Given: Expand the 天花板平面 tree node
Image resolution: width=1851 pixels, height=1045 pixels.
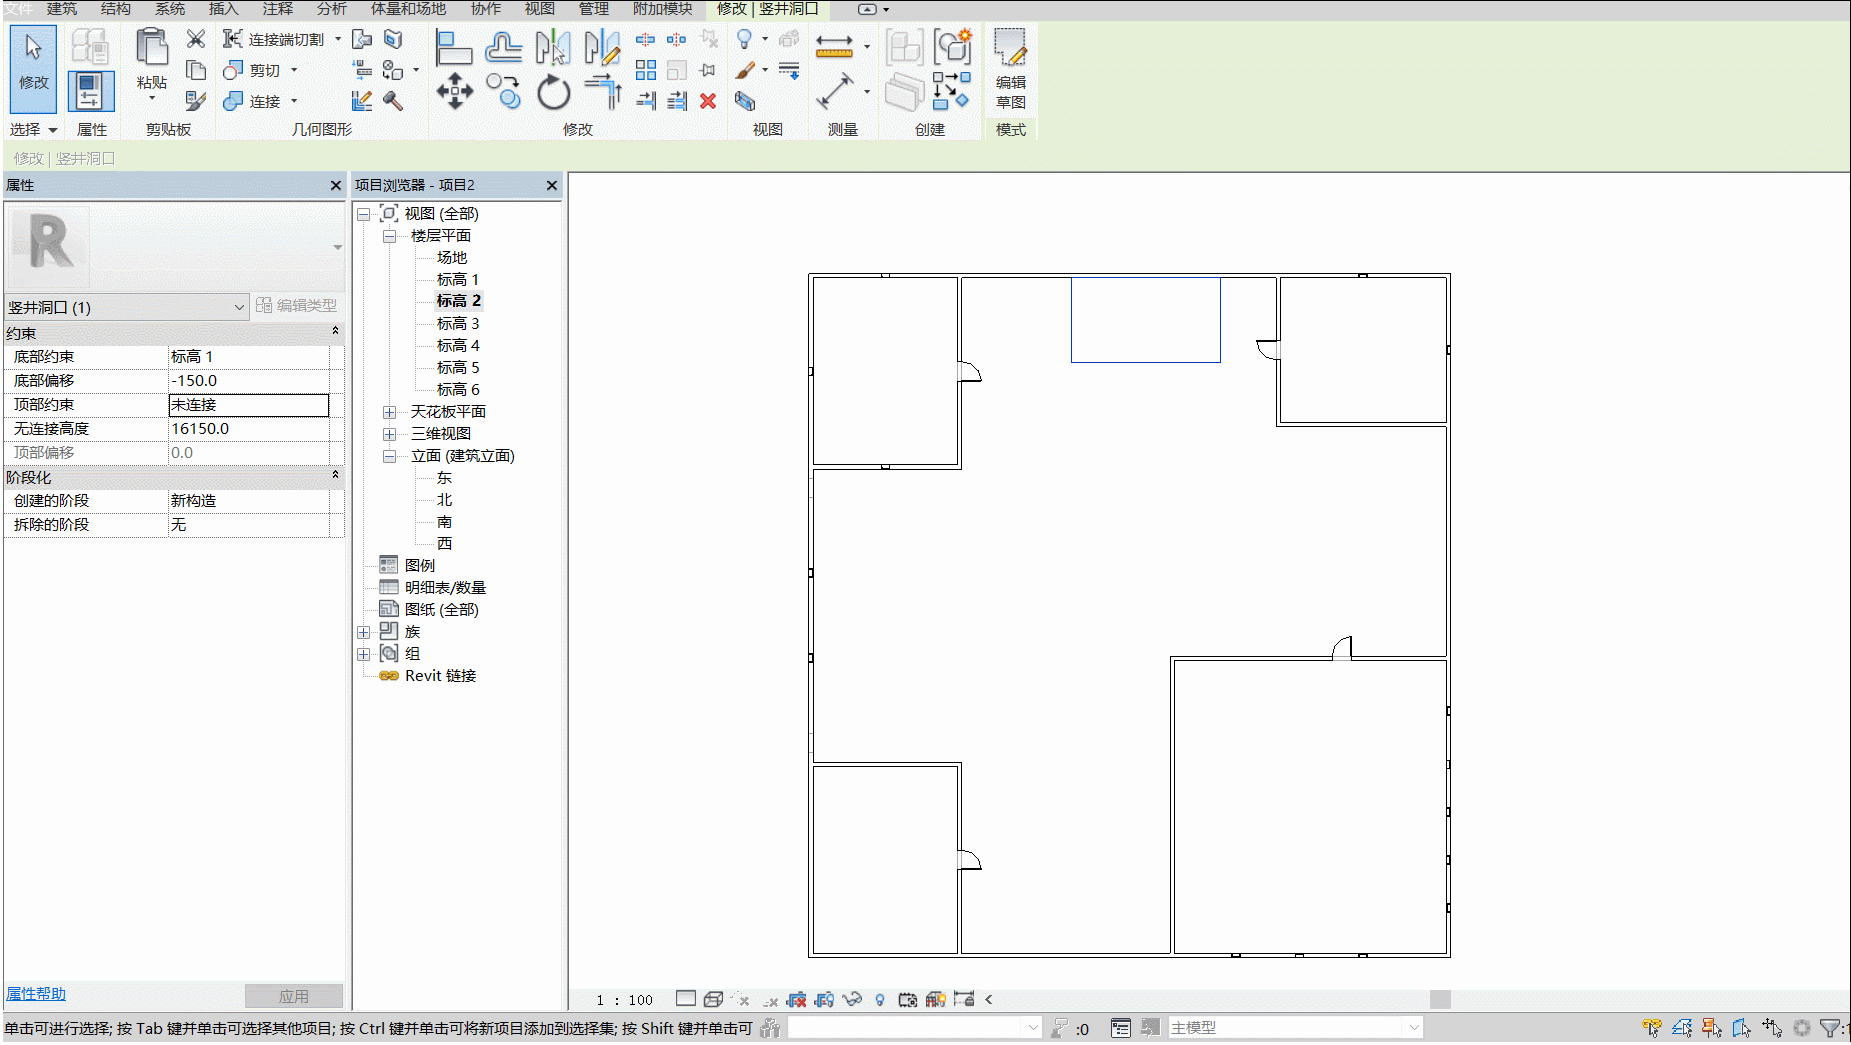Looking at the screenshot, I should (389, 412).
